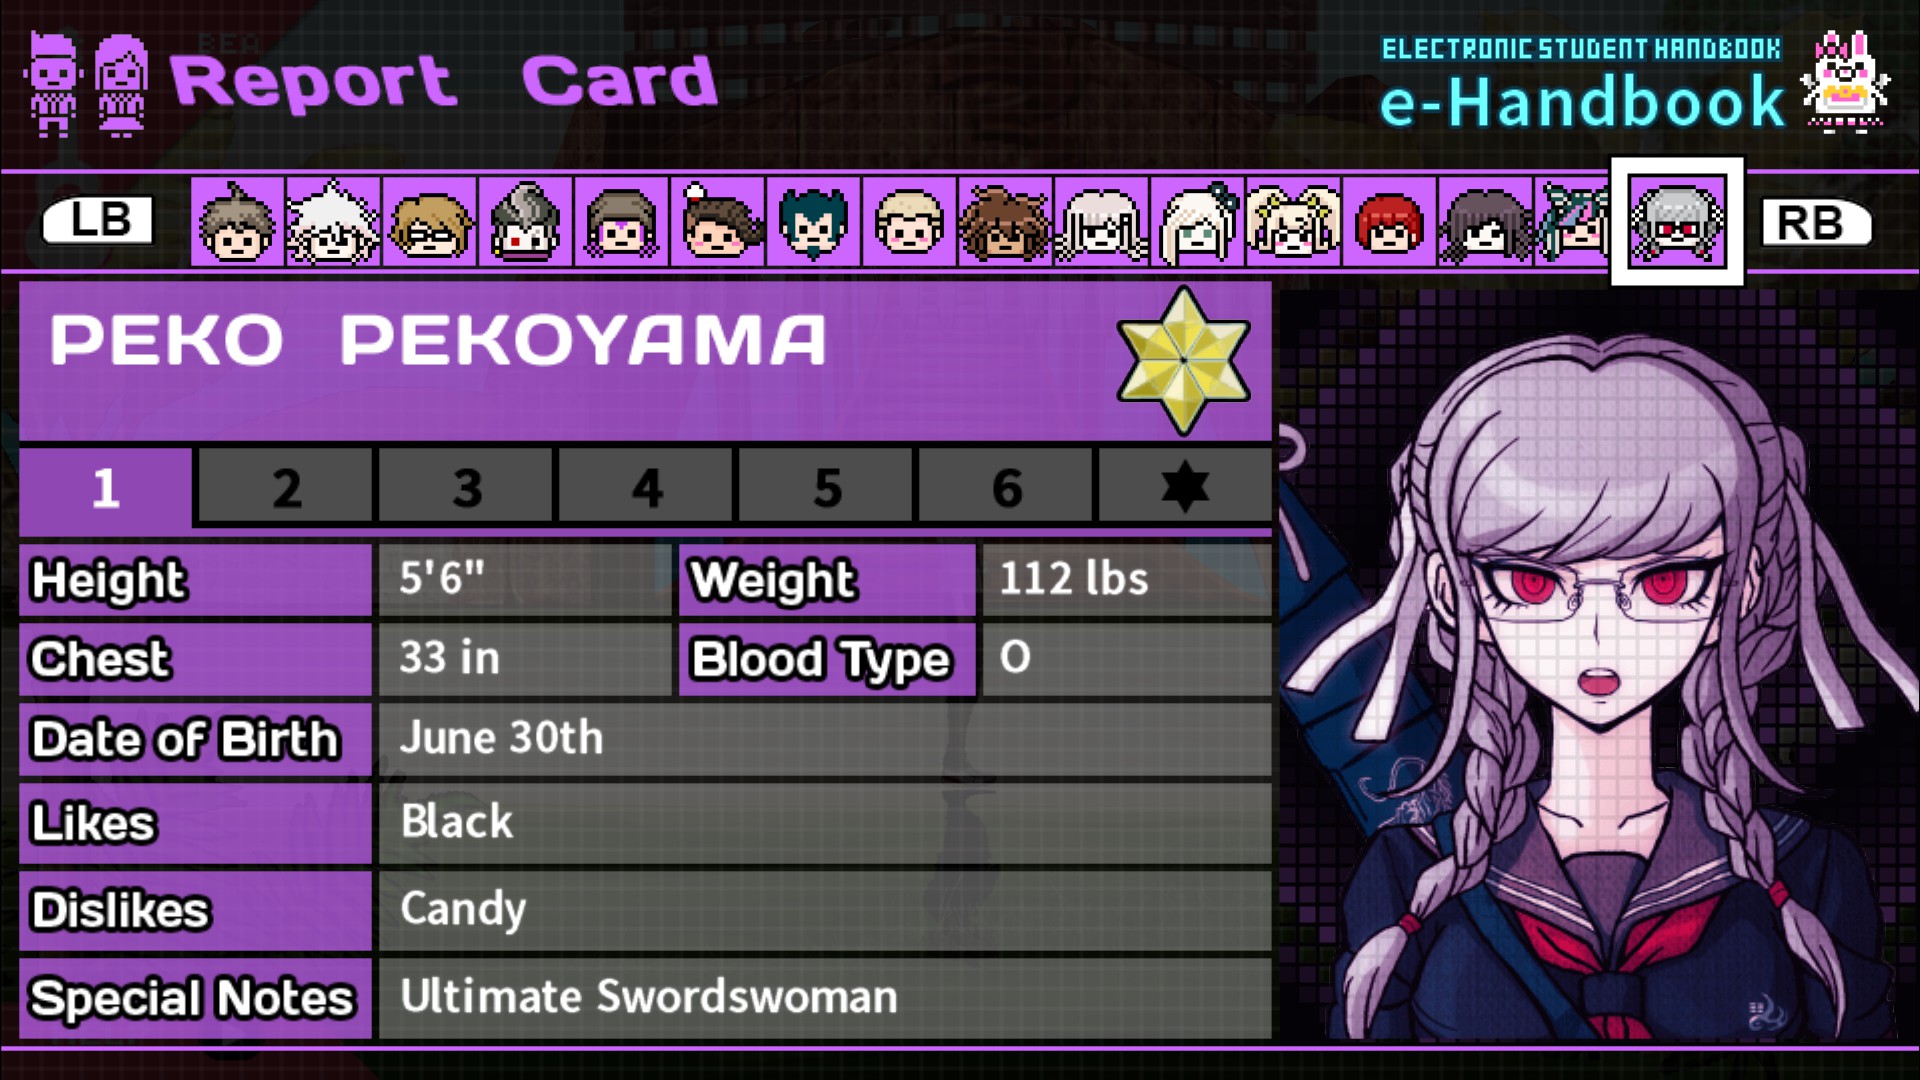Select the blonde twin-tail student icon
Screen dimensions: 1920x1080
point(1293,222)
